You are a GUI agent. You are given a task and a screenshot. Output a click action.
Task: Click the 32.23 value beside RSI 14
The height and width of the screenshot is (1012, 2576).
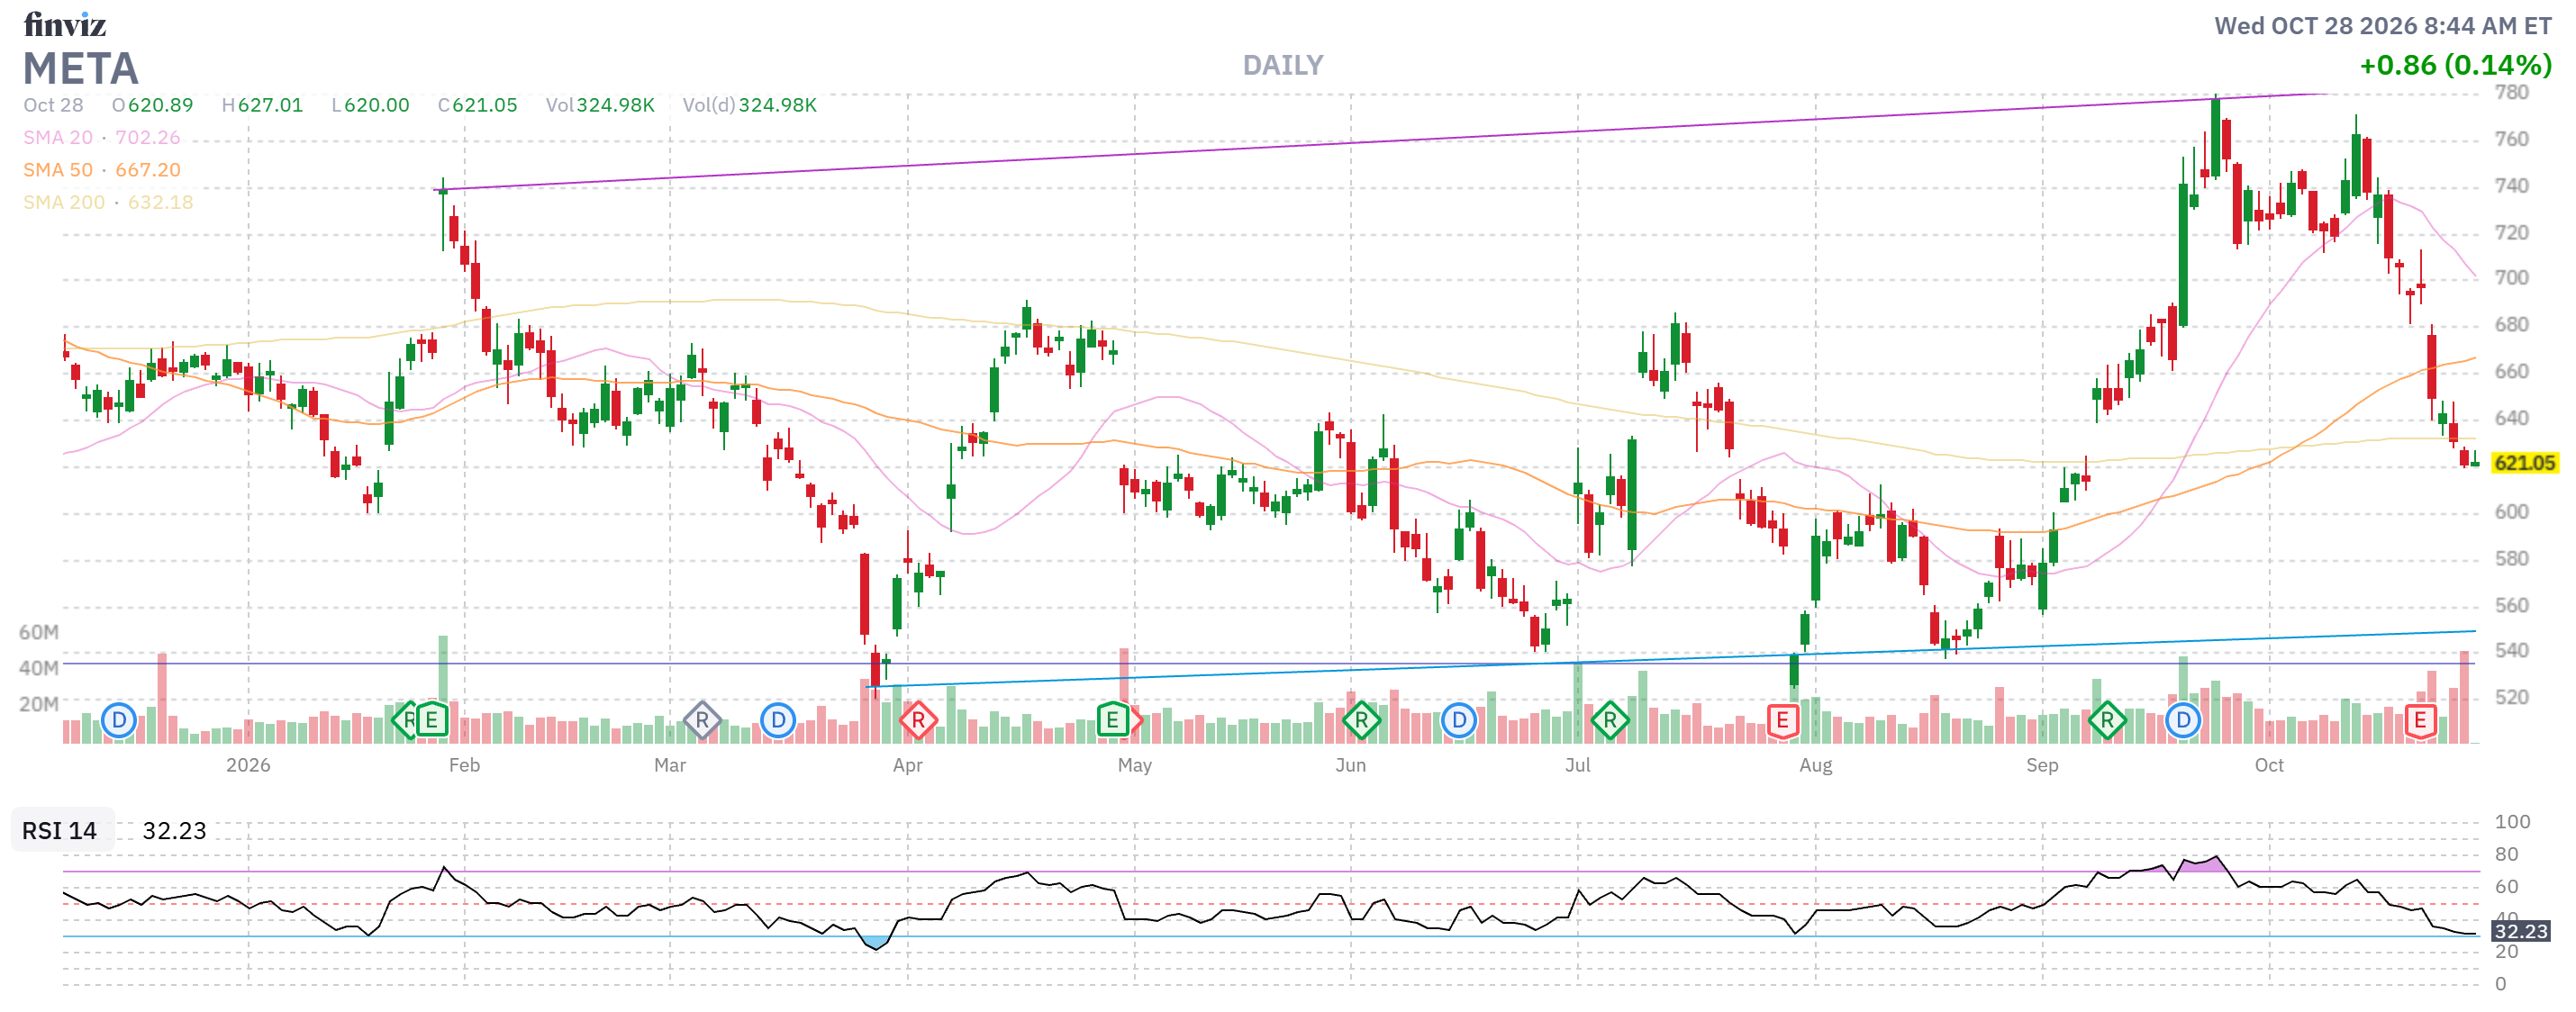(x=174, y=831)
